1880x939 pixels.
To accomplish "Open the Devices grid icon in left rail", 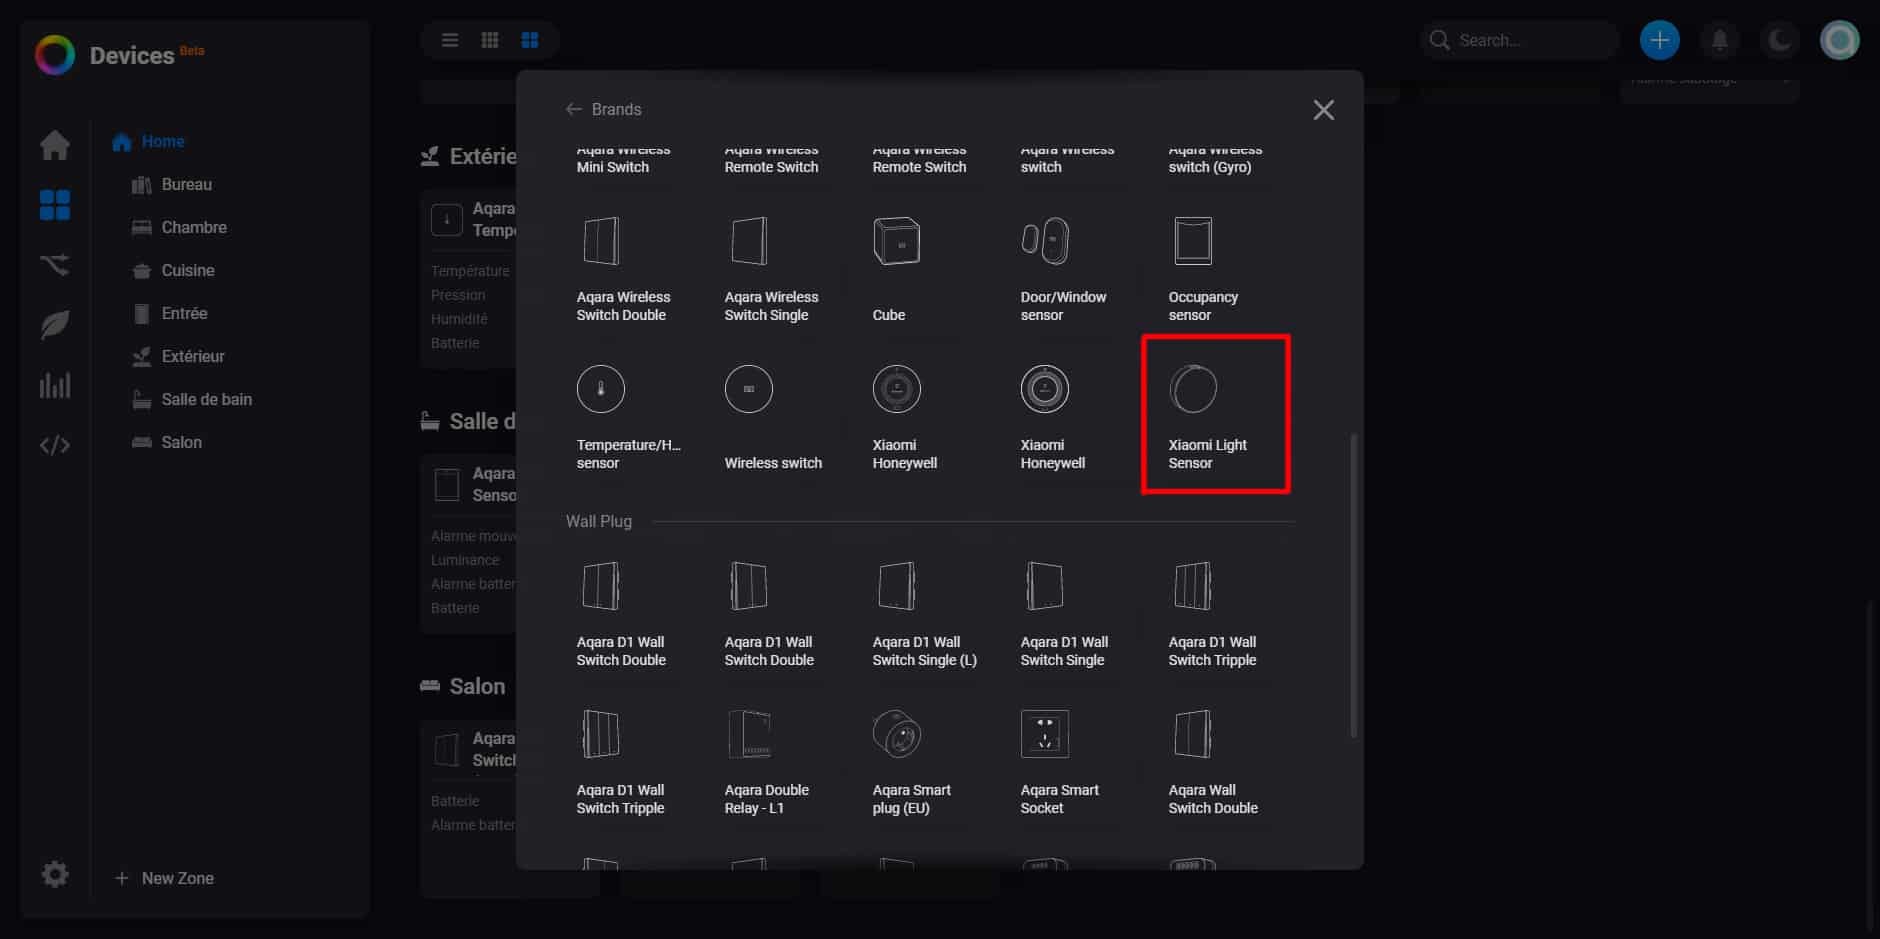I will 55,205.
